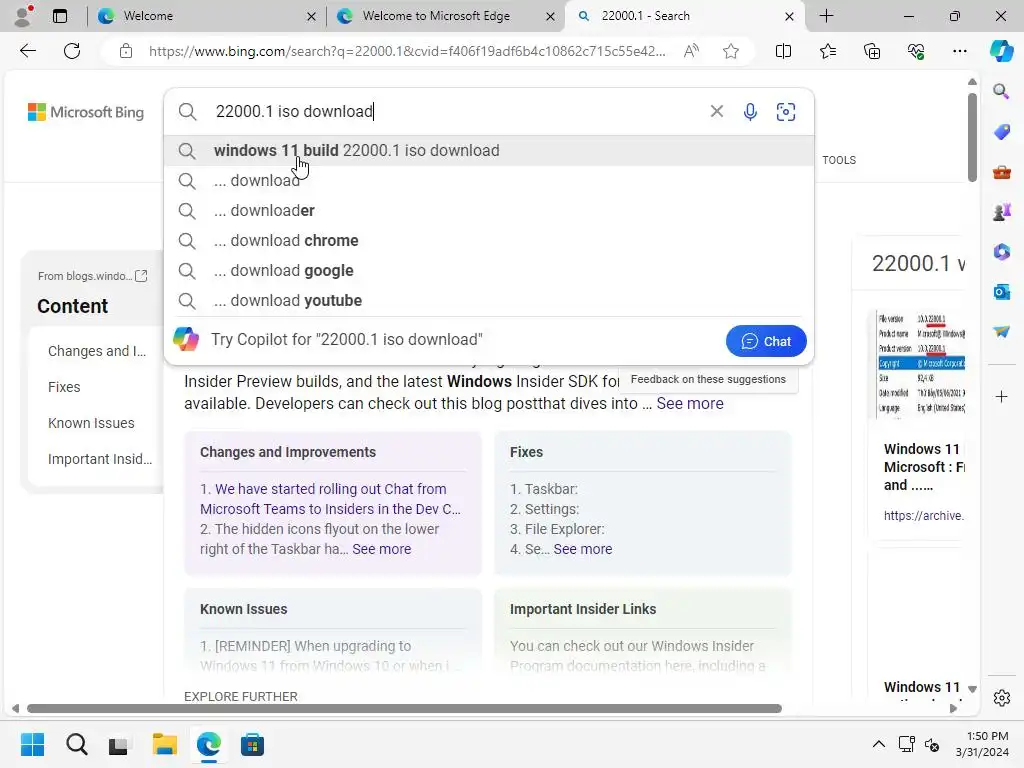Add this page to favorites star

(x=731, y=51)
